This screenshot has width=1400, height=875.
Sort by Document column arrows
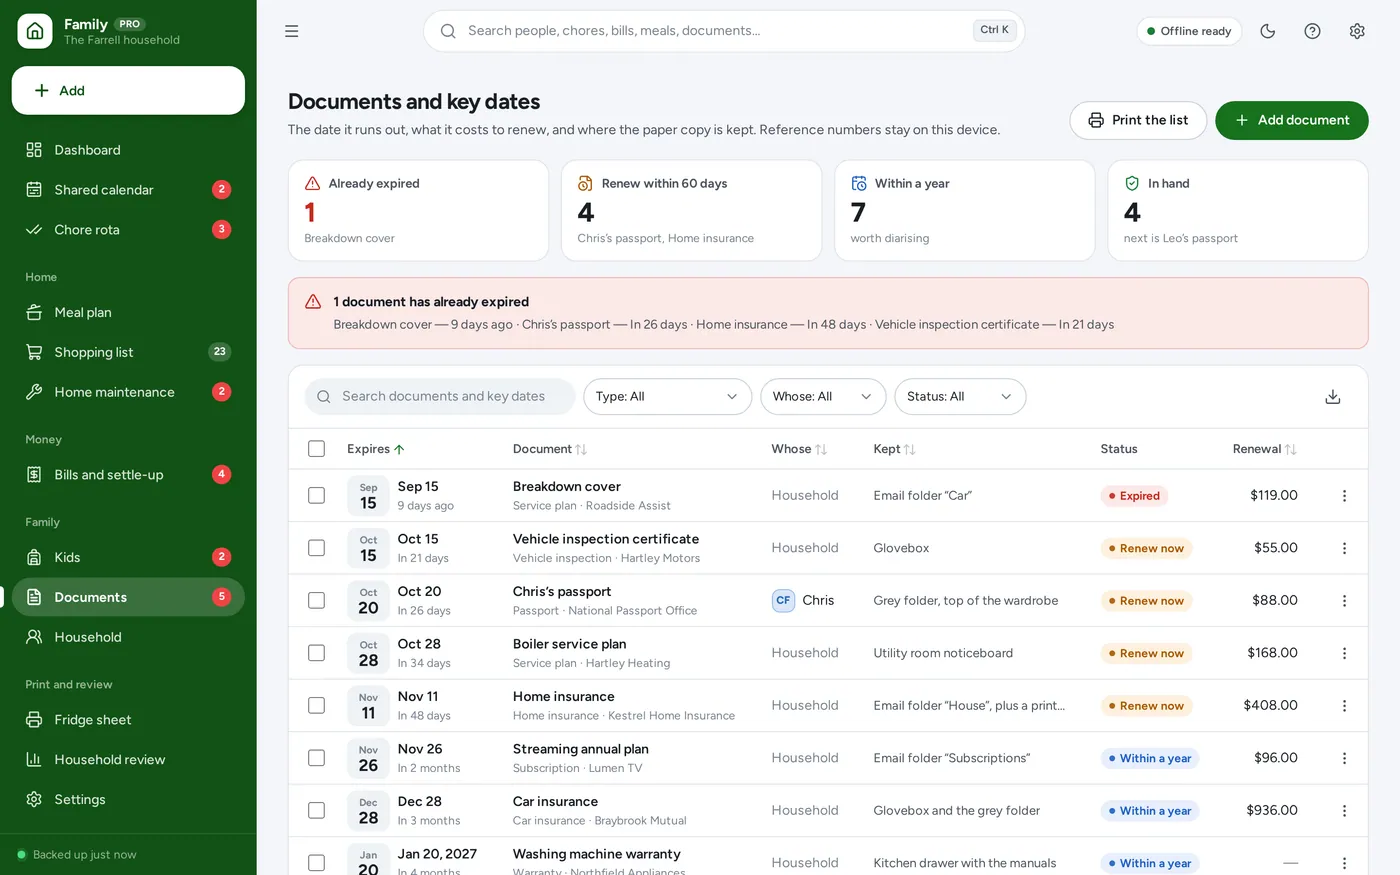click(581, 450)
